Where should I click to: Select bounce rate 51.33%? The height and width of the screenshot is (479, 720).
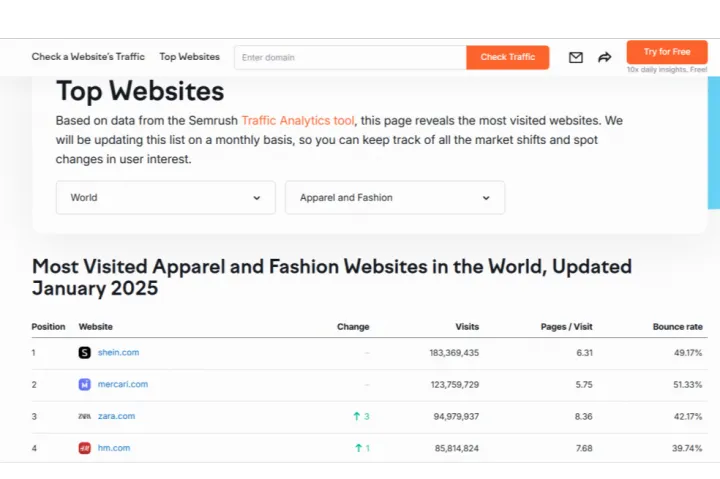coord(688,384)
